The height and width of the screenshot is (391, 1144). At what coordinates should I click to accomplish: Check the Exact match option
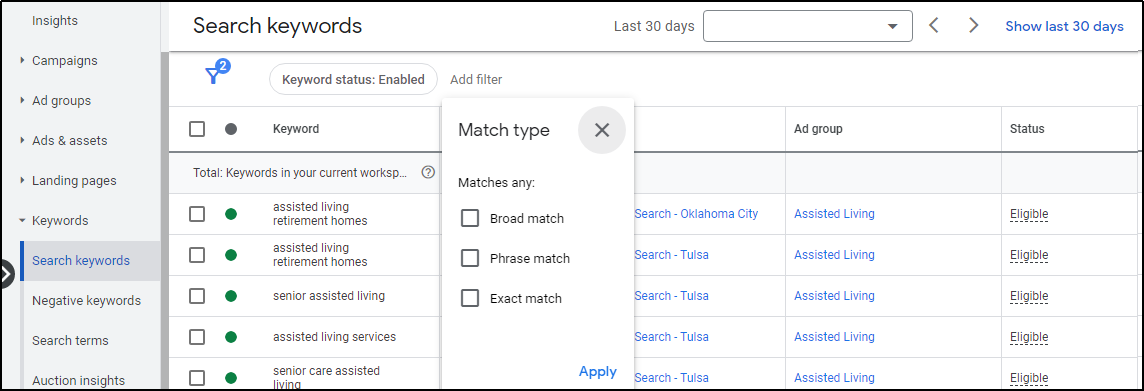tap(470, 298)
